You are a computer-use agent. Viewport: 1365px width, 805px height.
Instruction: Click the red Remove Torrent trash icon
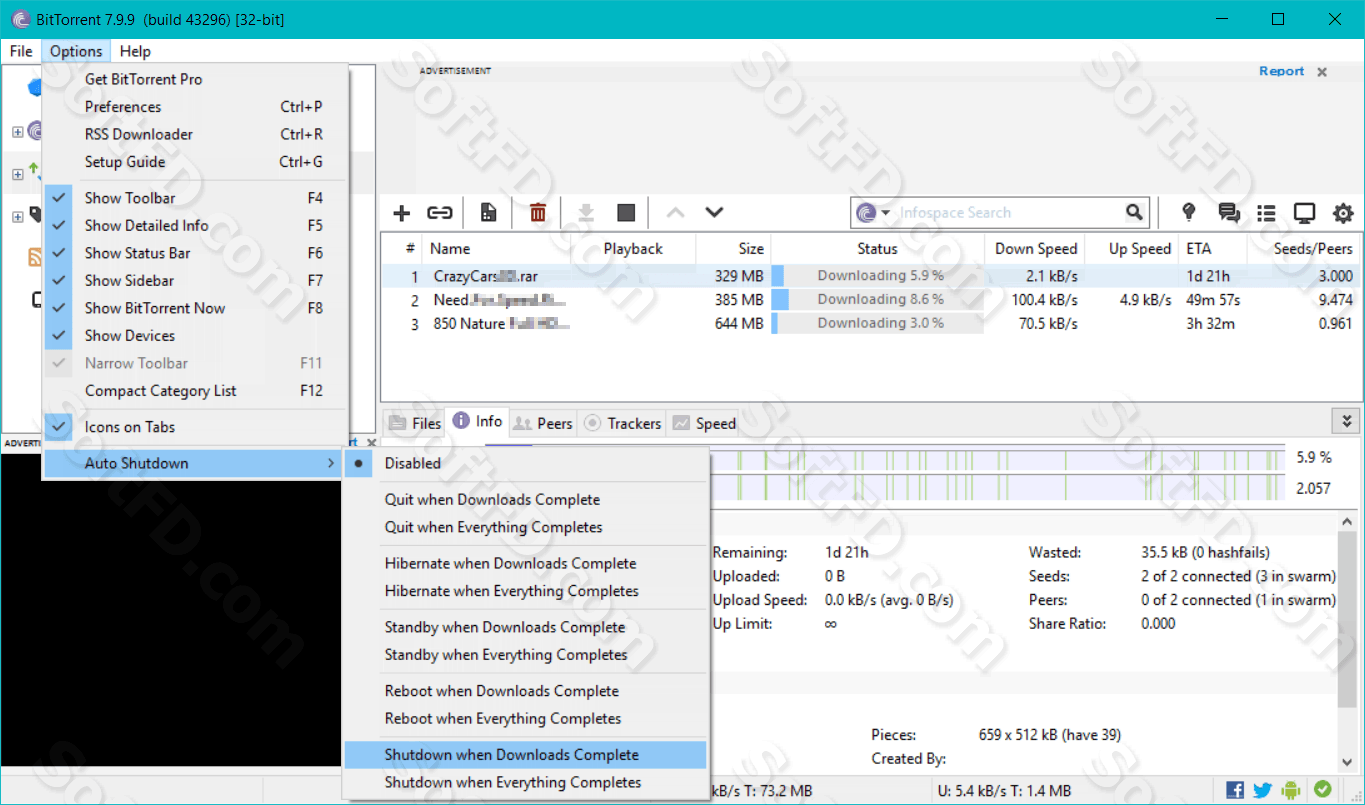538,213
